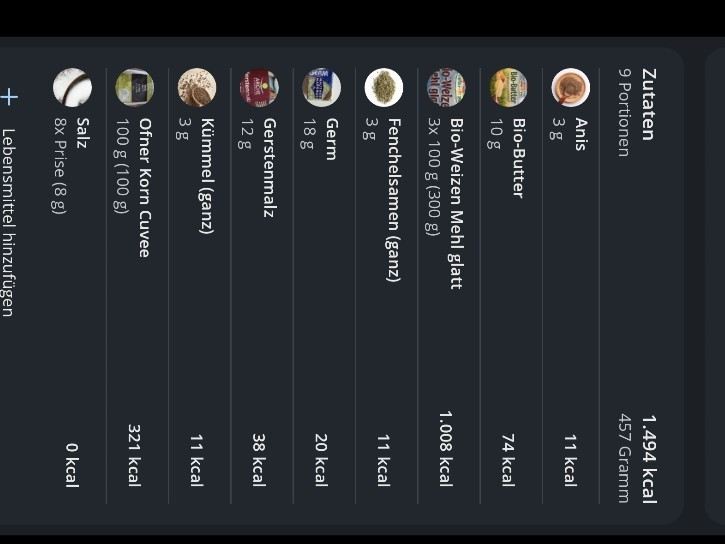Image resolution: width=725 pixels, height=544 pixels.
Task: Tap the Bio-Butter product image
Action: pos(508,88)
